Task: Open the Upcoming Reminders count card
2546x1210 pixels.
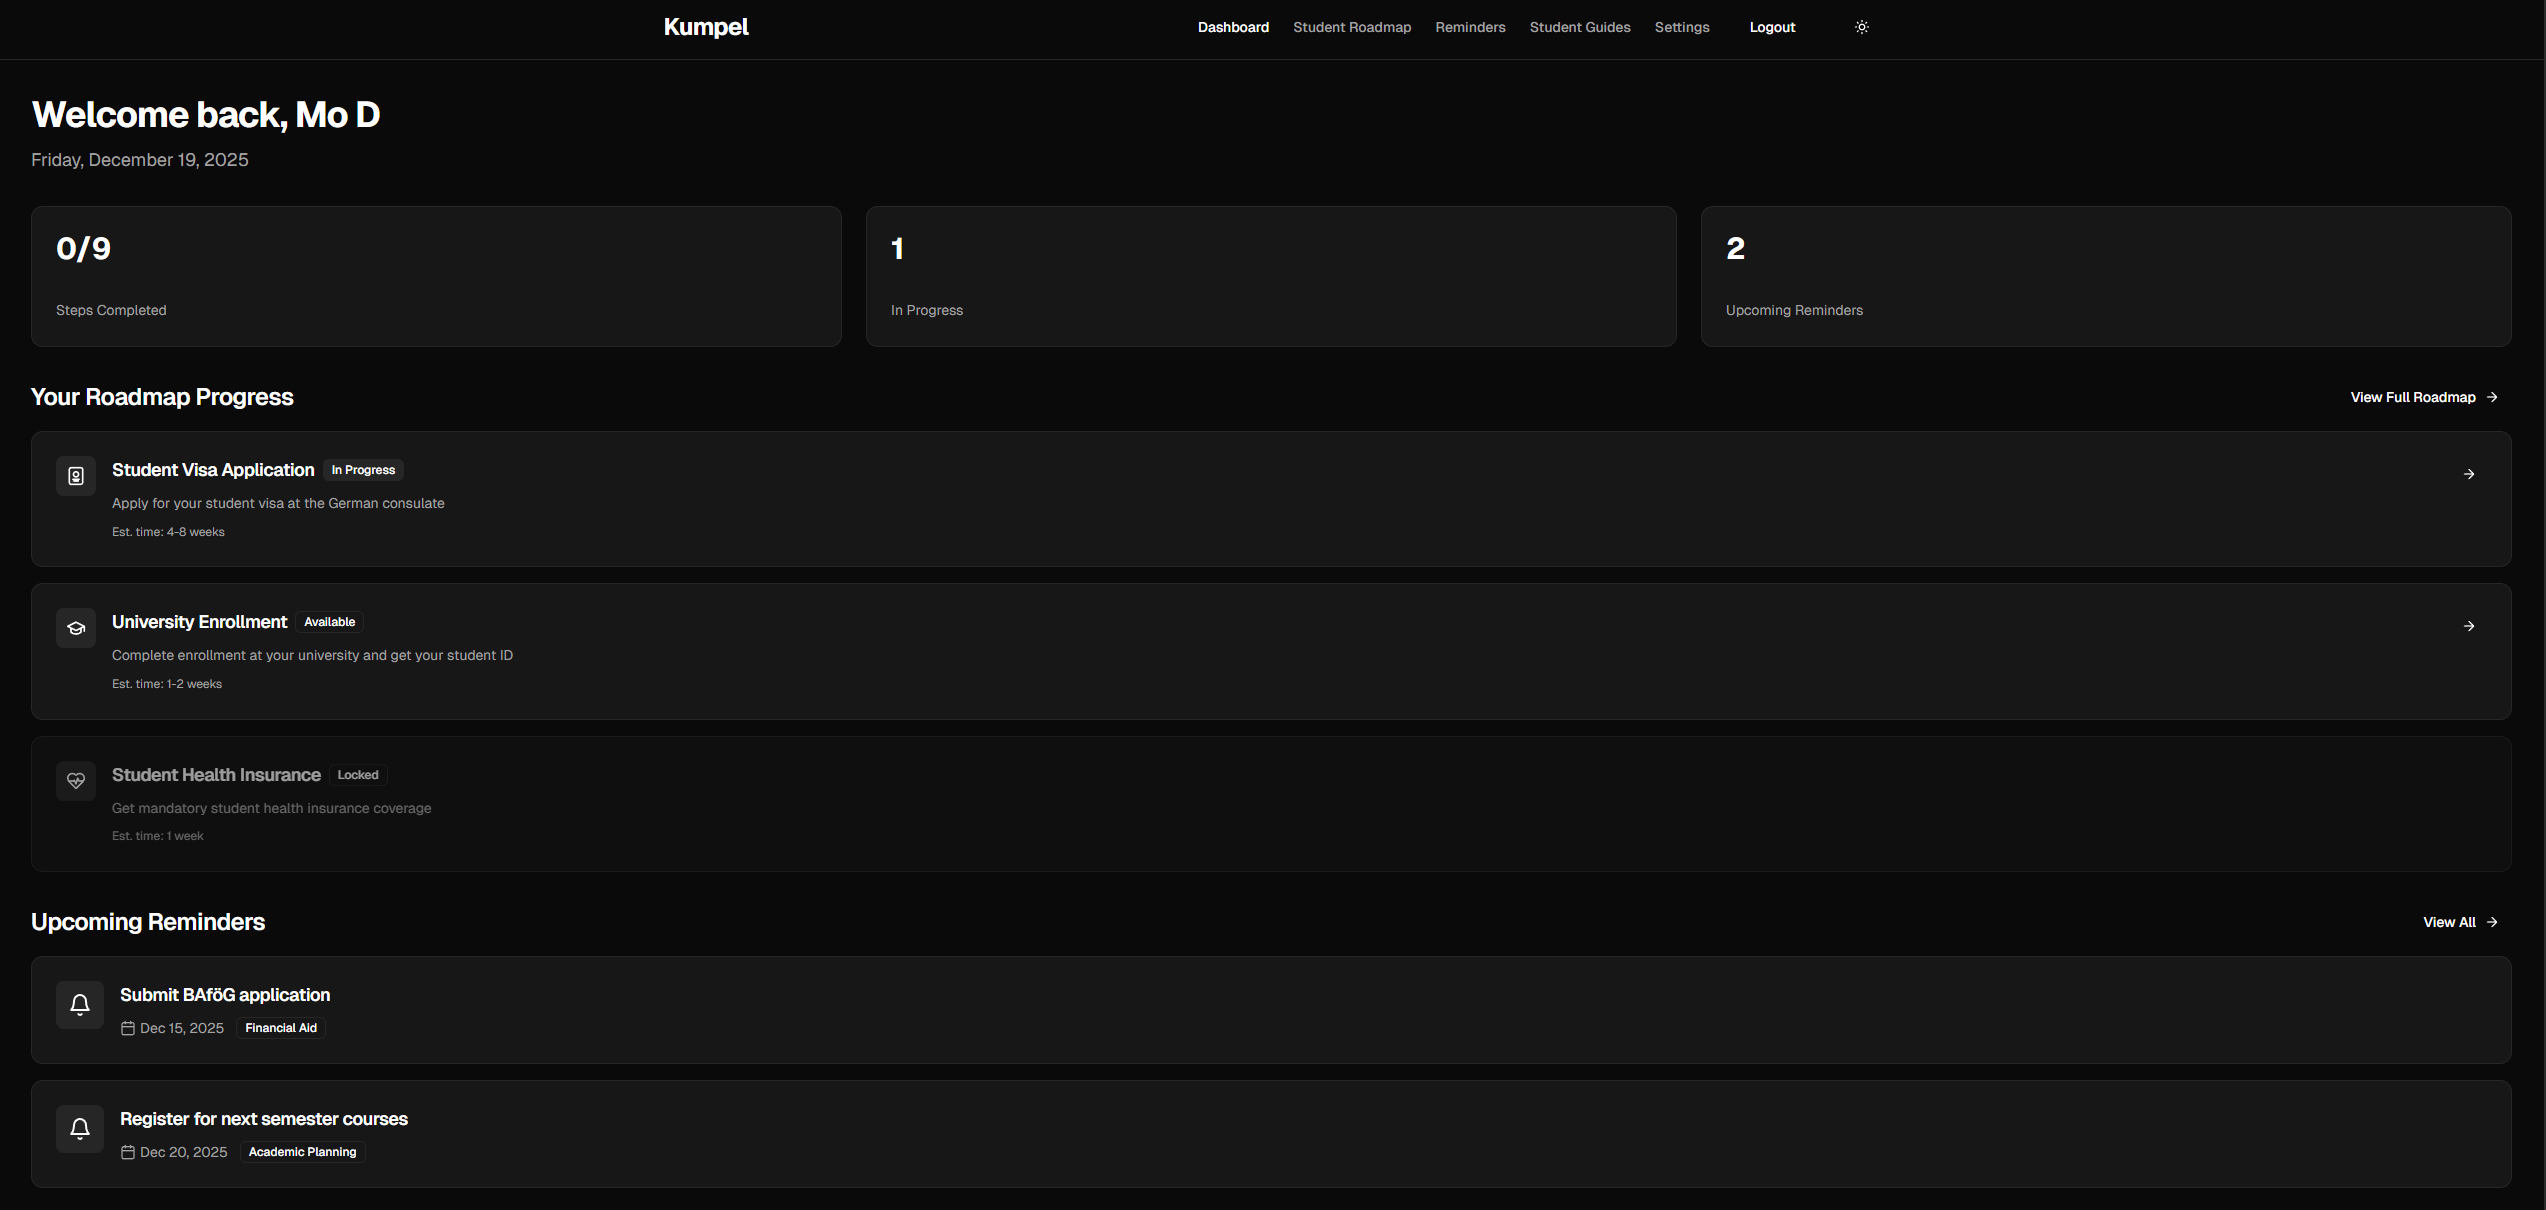Action: (2106, 277)
